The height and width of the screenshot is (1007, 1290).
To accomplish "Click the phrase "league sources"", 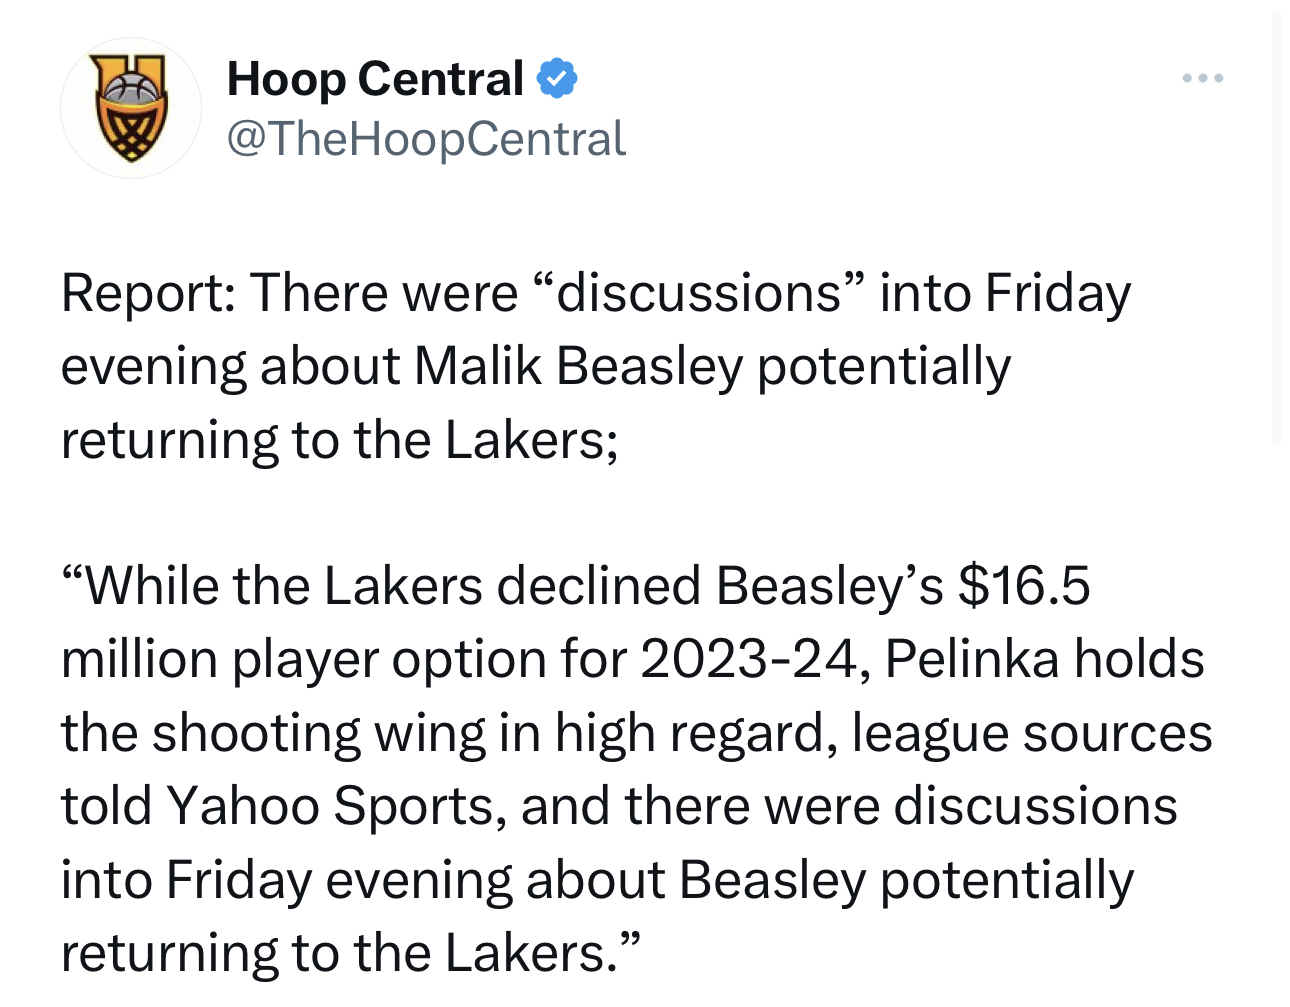I will [x=1032, y=734].
